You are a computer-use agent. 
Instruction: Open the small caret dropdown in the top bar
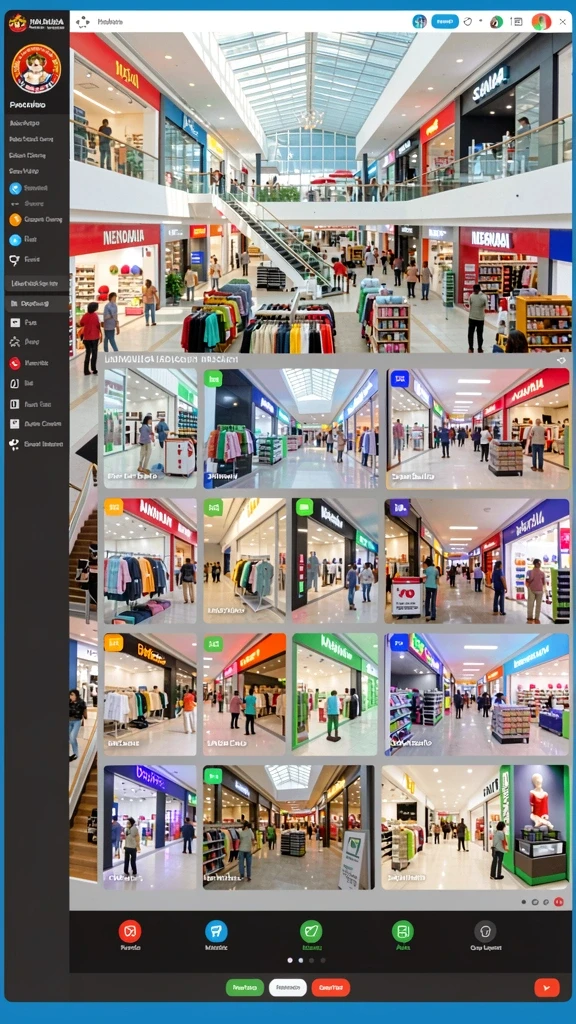[x=481, y=22]
